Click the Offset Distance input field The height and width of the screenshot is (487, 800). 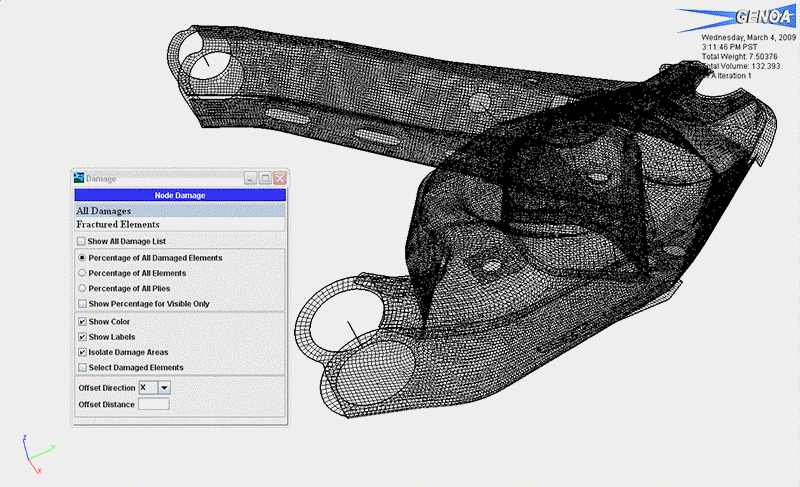point(153,404)
